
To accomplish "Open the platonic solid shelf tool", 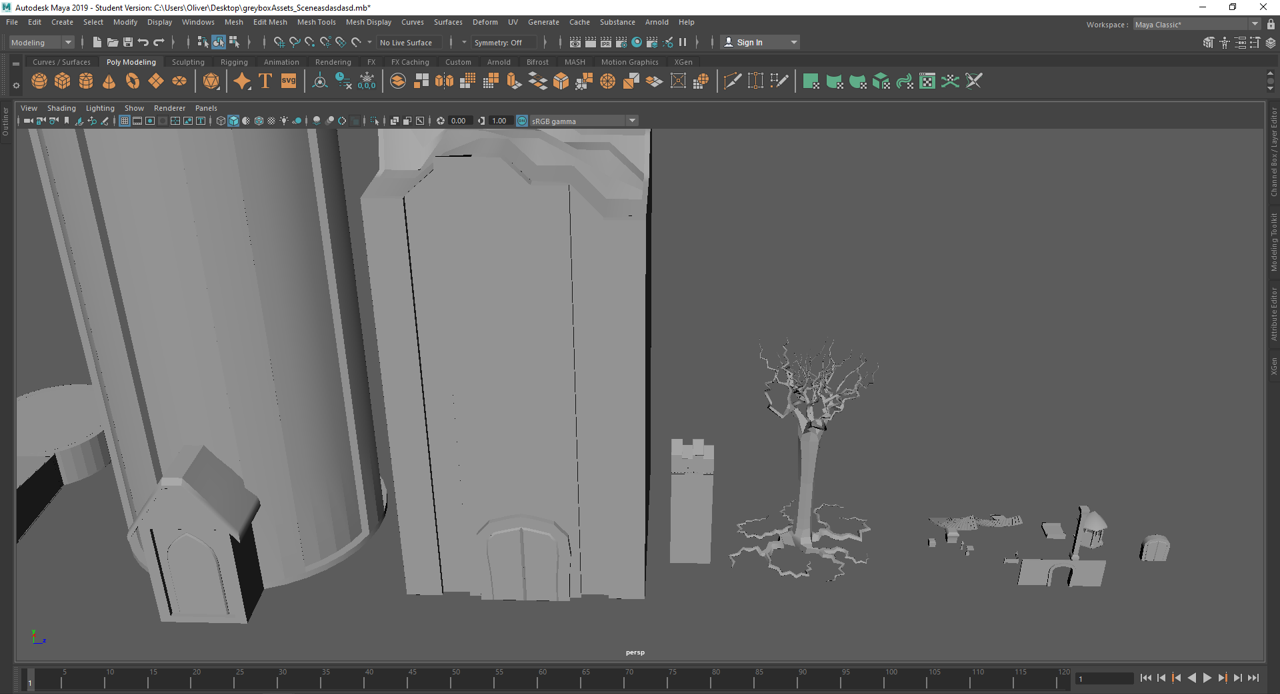I will [x=211, y=81].
